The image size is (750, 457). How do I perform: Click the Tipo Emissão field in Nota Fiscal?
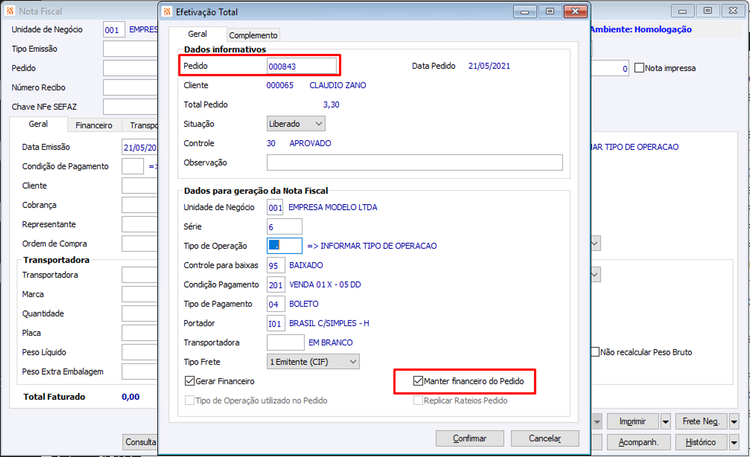point(130,49)
